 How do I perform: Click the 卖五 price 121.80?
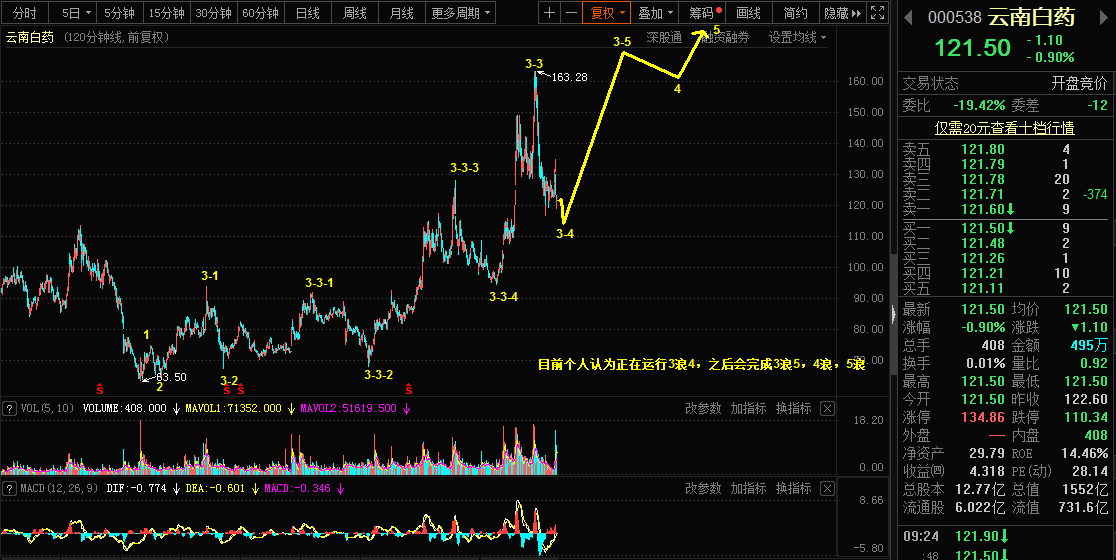point(983,149)
